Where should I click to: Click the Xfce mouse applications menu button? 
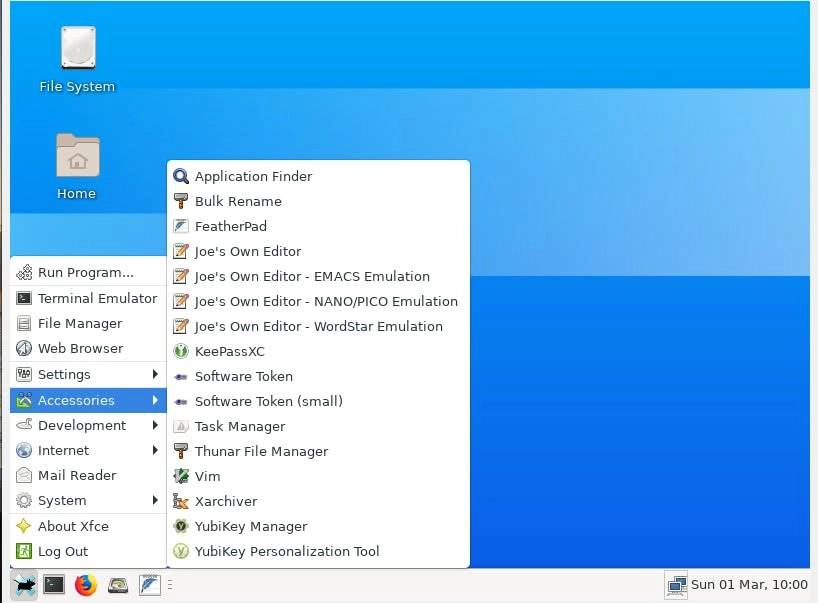[x=24, y=585]
